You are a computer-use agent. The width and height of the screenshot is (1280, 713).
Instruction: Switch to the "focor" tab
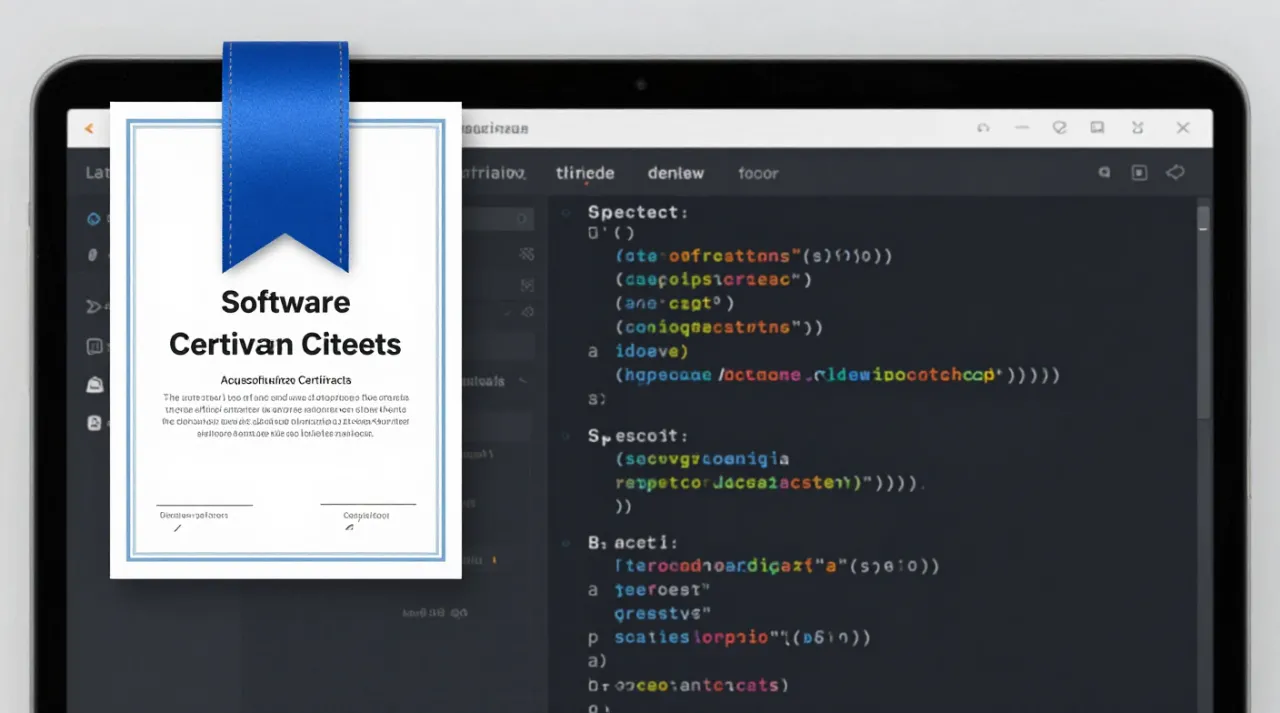758,173
